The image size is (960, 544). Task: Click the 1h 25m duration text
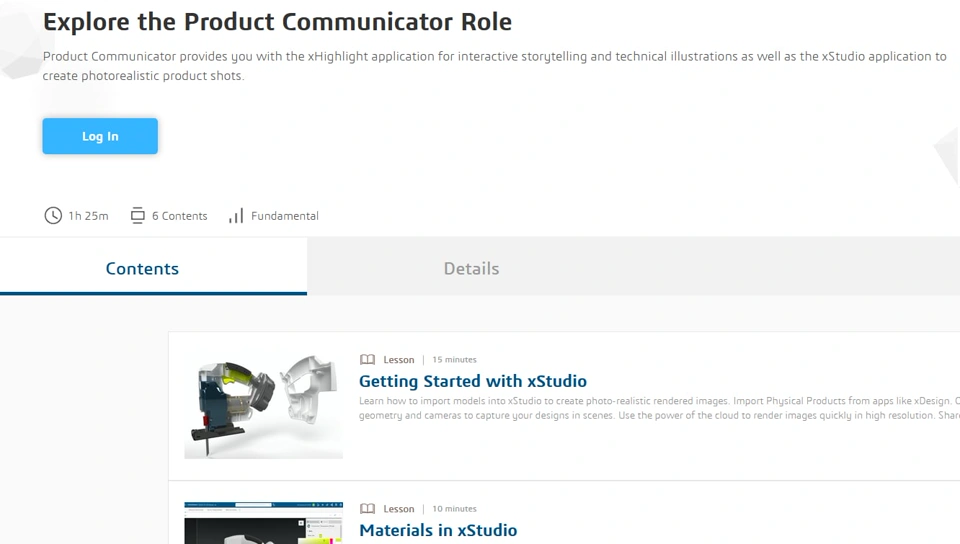pos(88,216)
